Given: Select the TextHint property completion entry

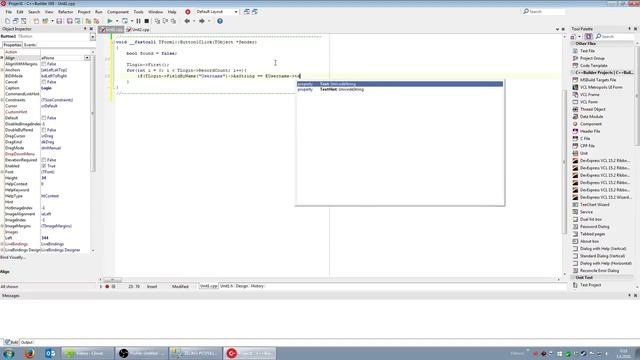Looking at the screenshot, I should click(400, 89).
